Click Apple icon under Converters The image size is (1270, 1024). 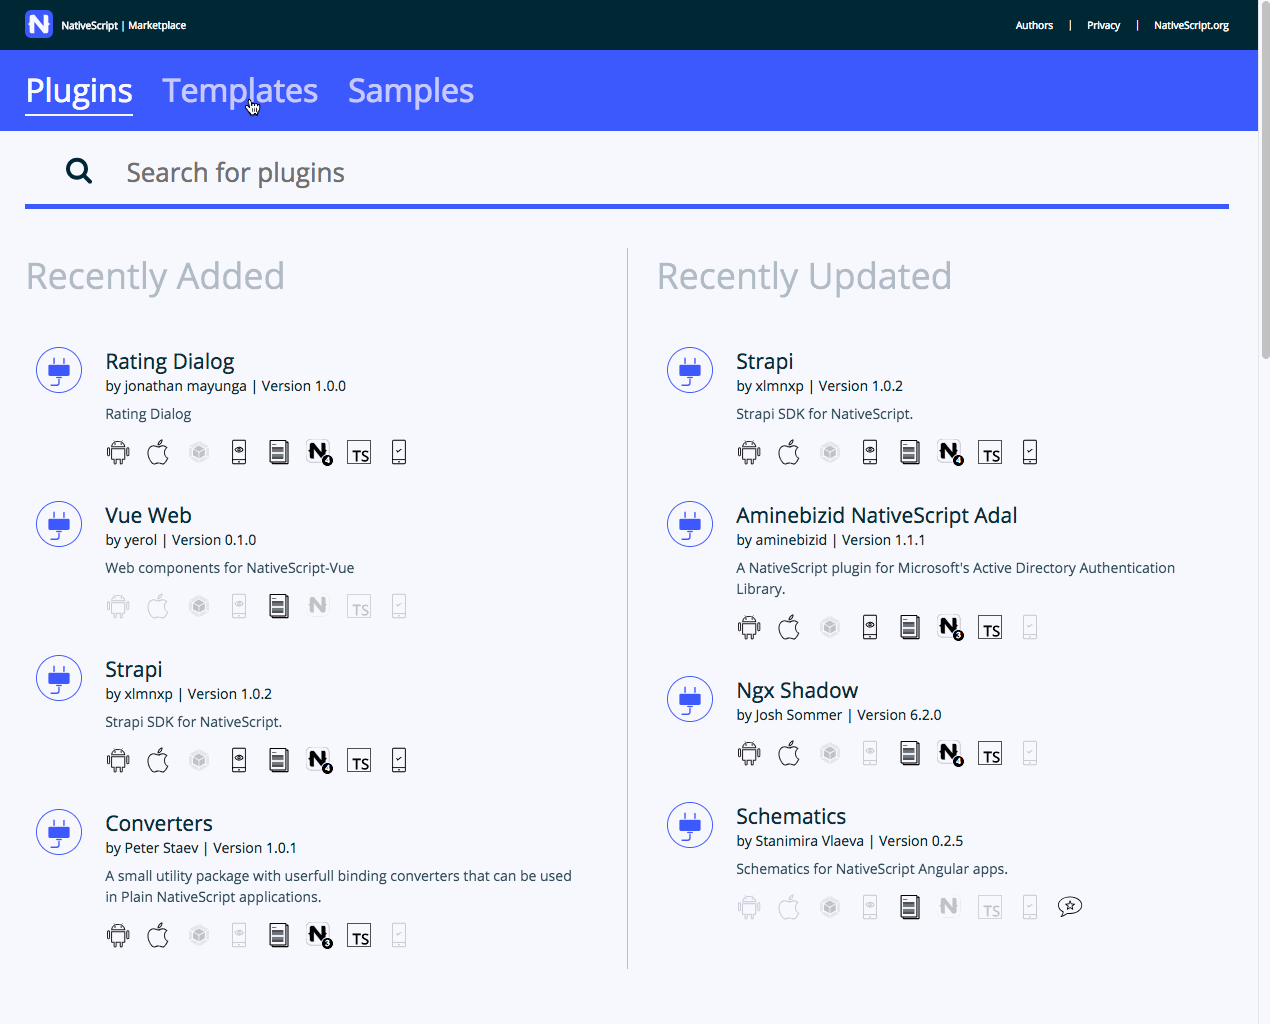158,935
